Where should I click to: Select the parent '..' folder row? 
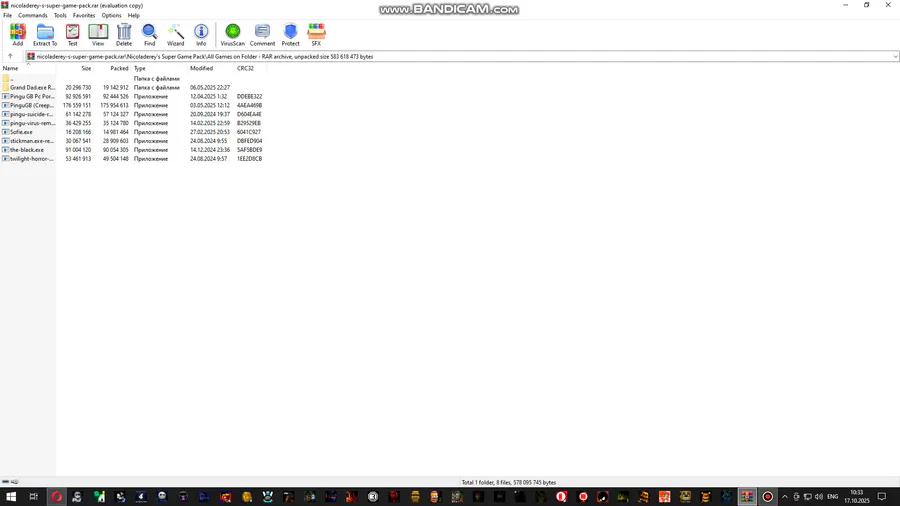click(x=132, y=79)
